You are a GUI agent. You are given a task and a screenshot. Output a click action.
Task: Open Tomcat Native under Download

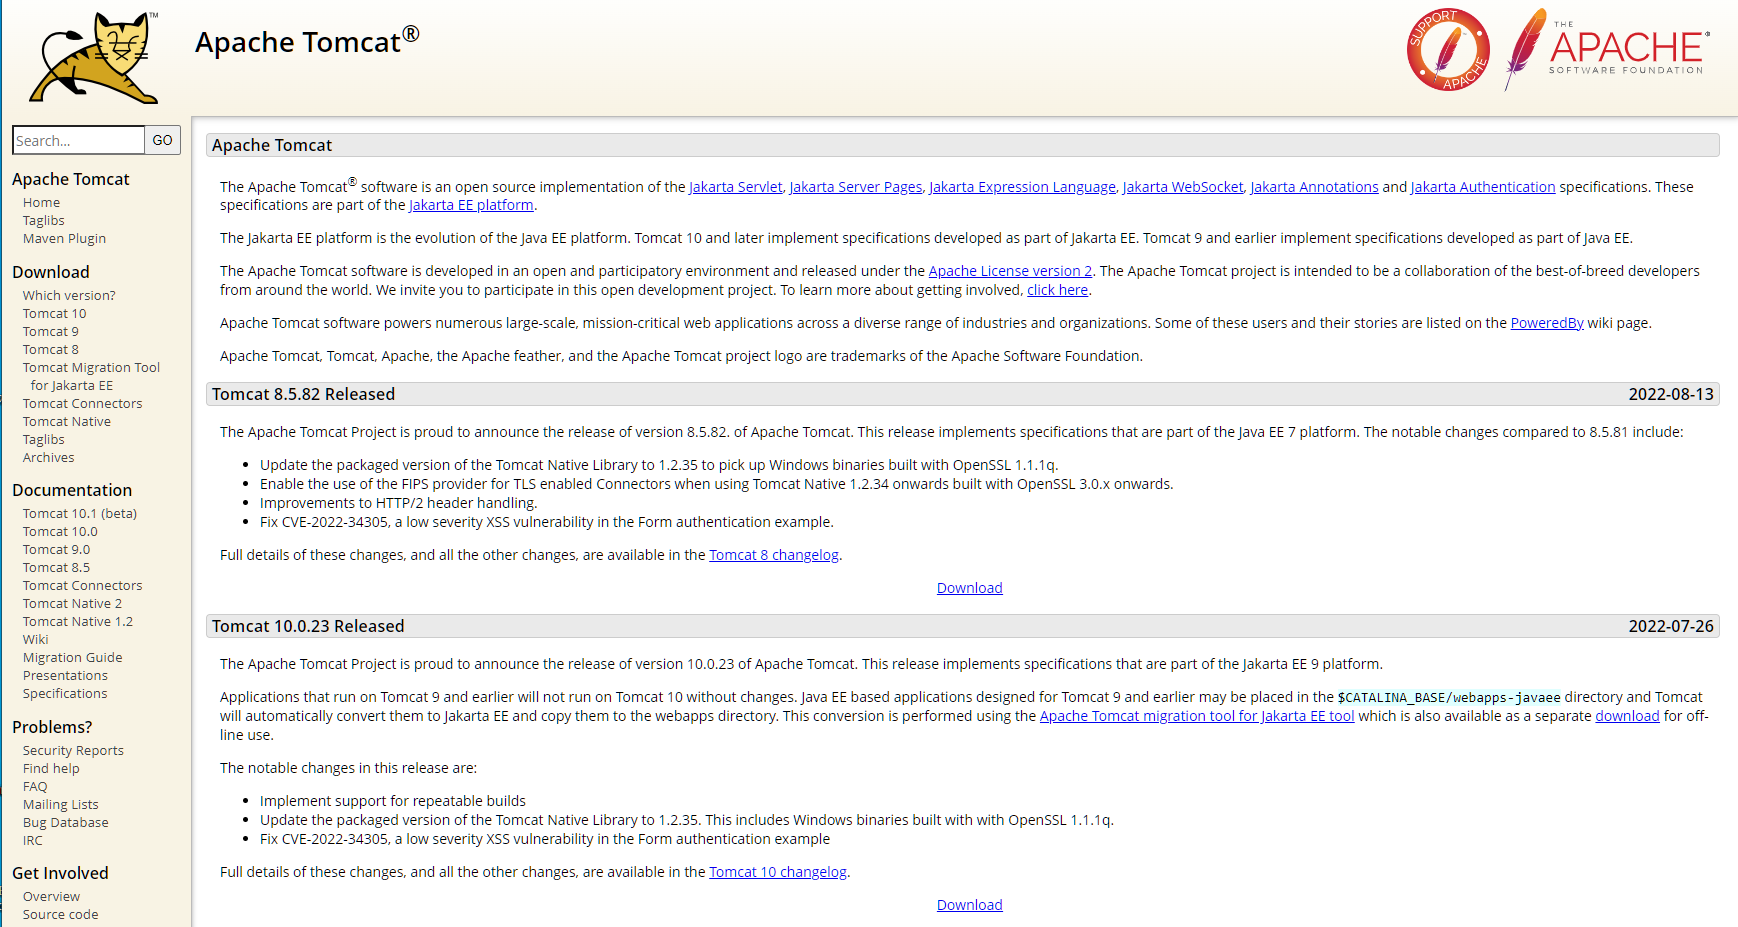click(x=67, y=421)
